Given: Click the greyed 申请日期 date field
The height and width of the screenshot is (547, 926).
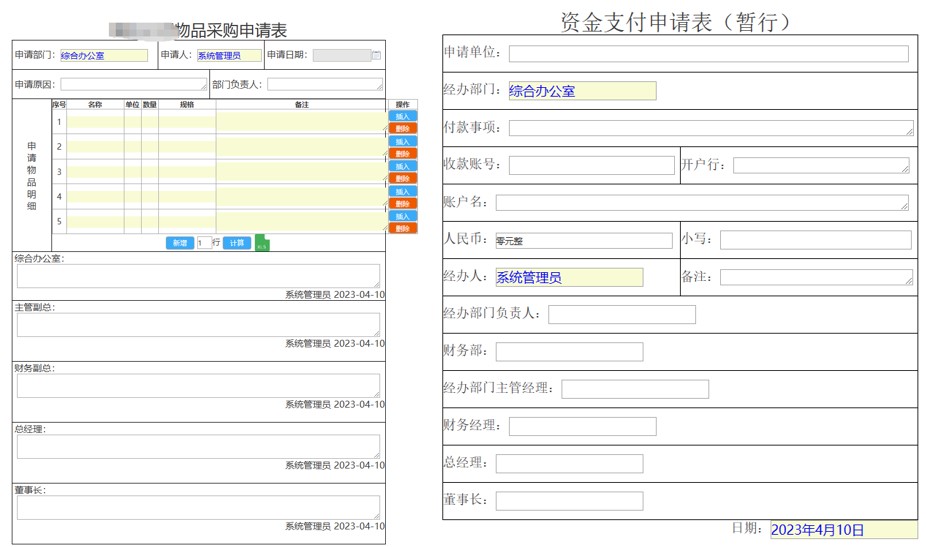Looking at the screenshot, I should [x=342, y=55].
